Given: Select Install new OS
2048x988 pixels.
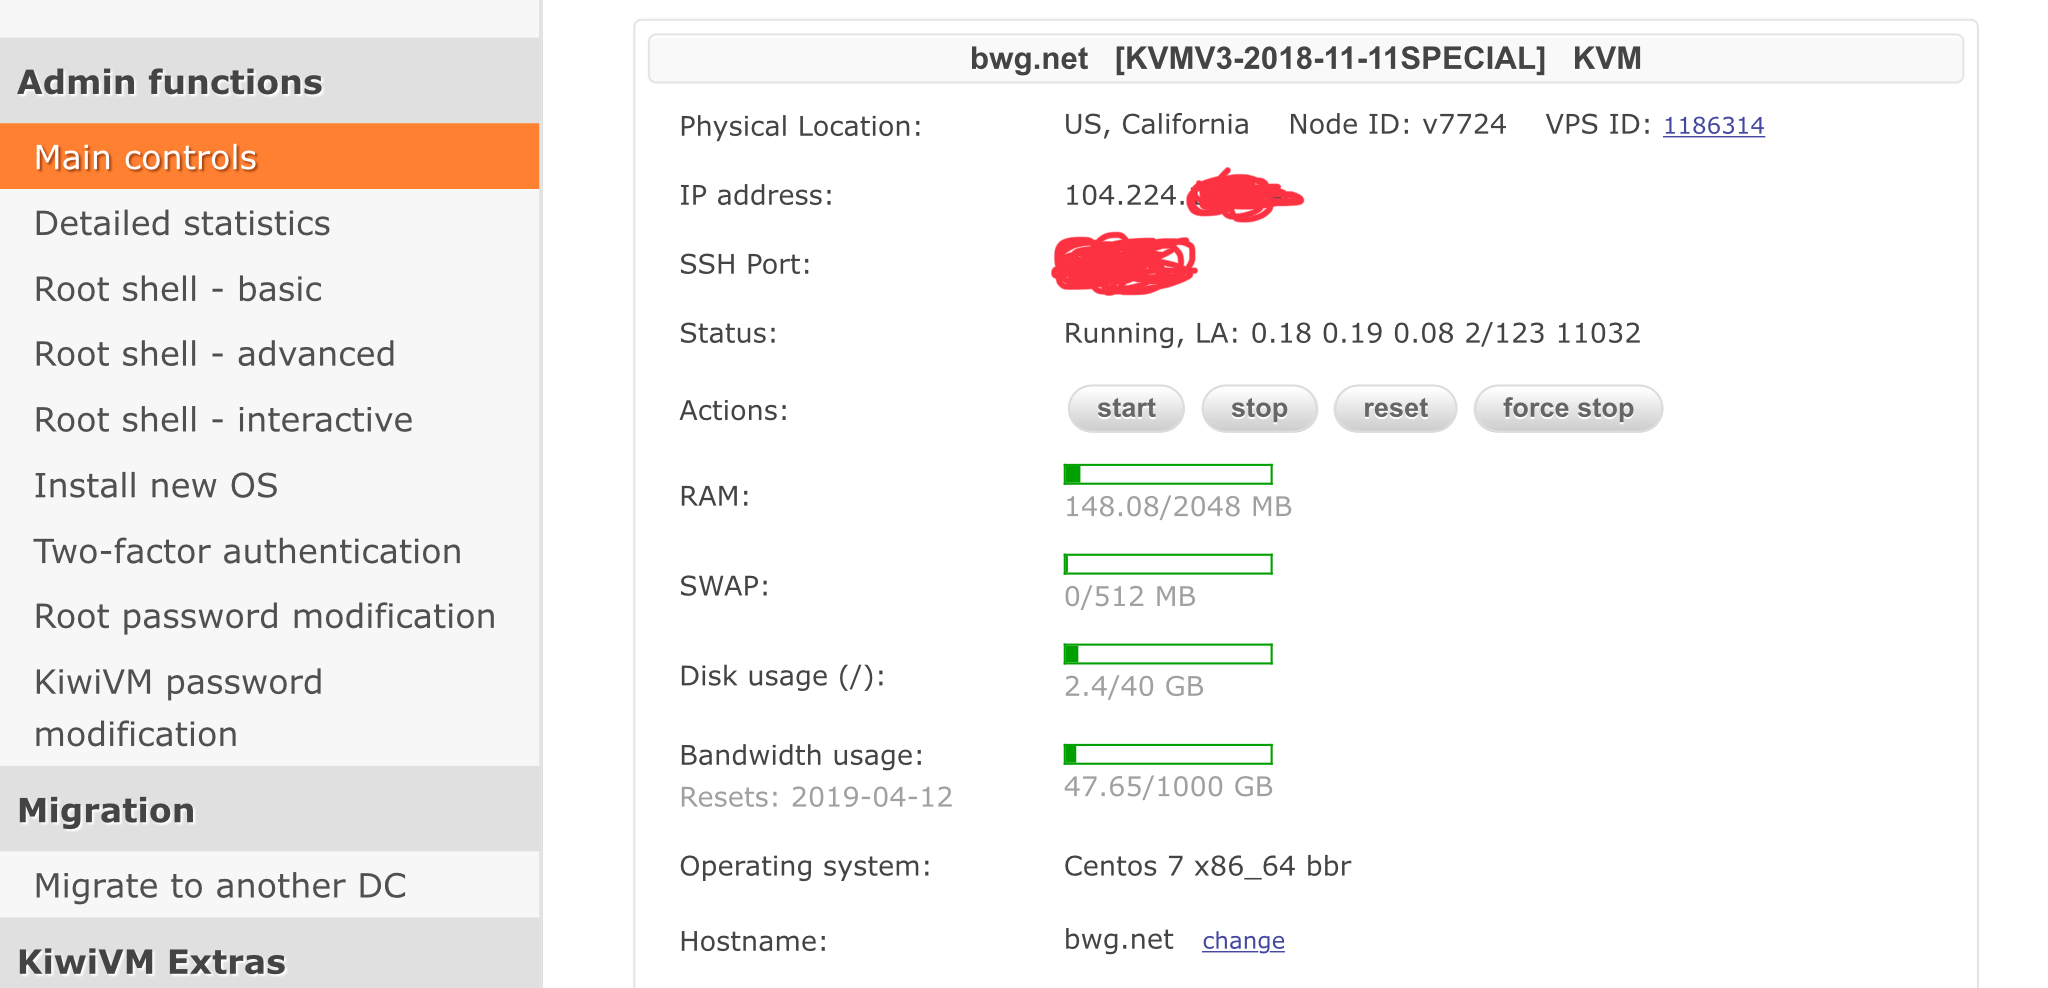Looking at the screenshot, I should click(x=156, y=486).
